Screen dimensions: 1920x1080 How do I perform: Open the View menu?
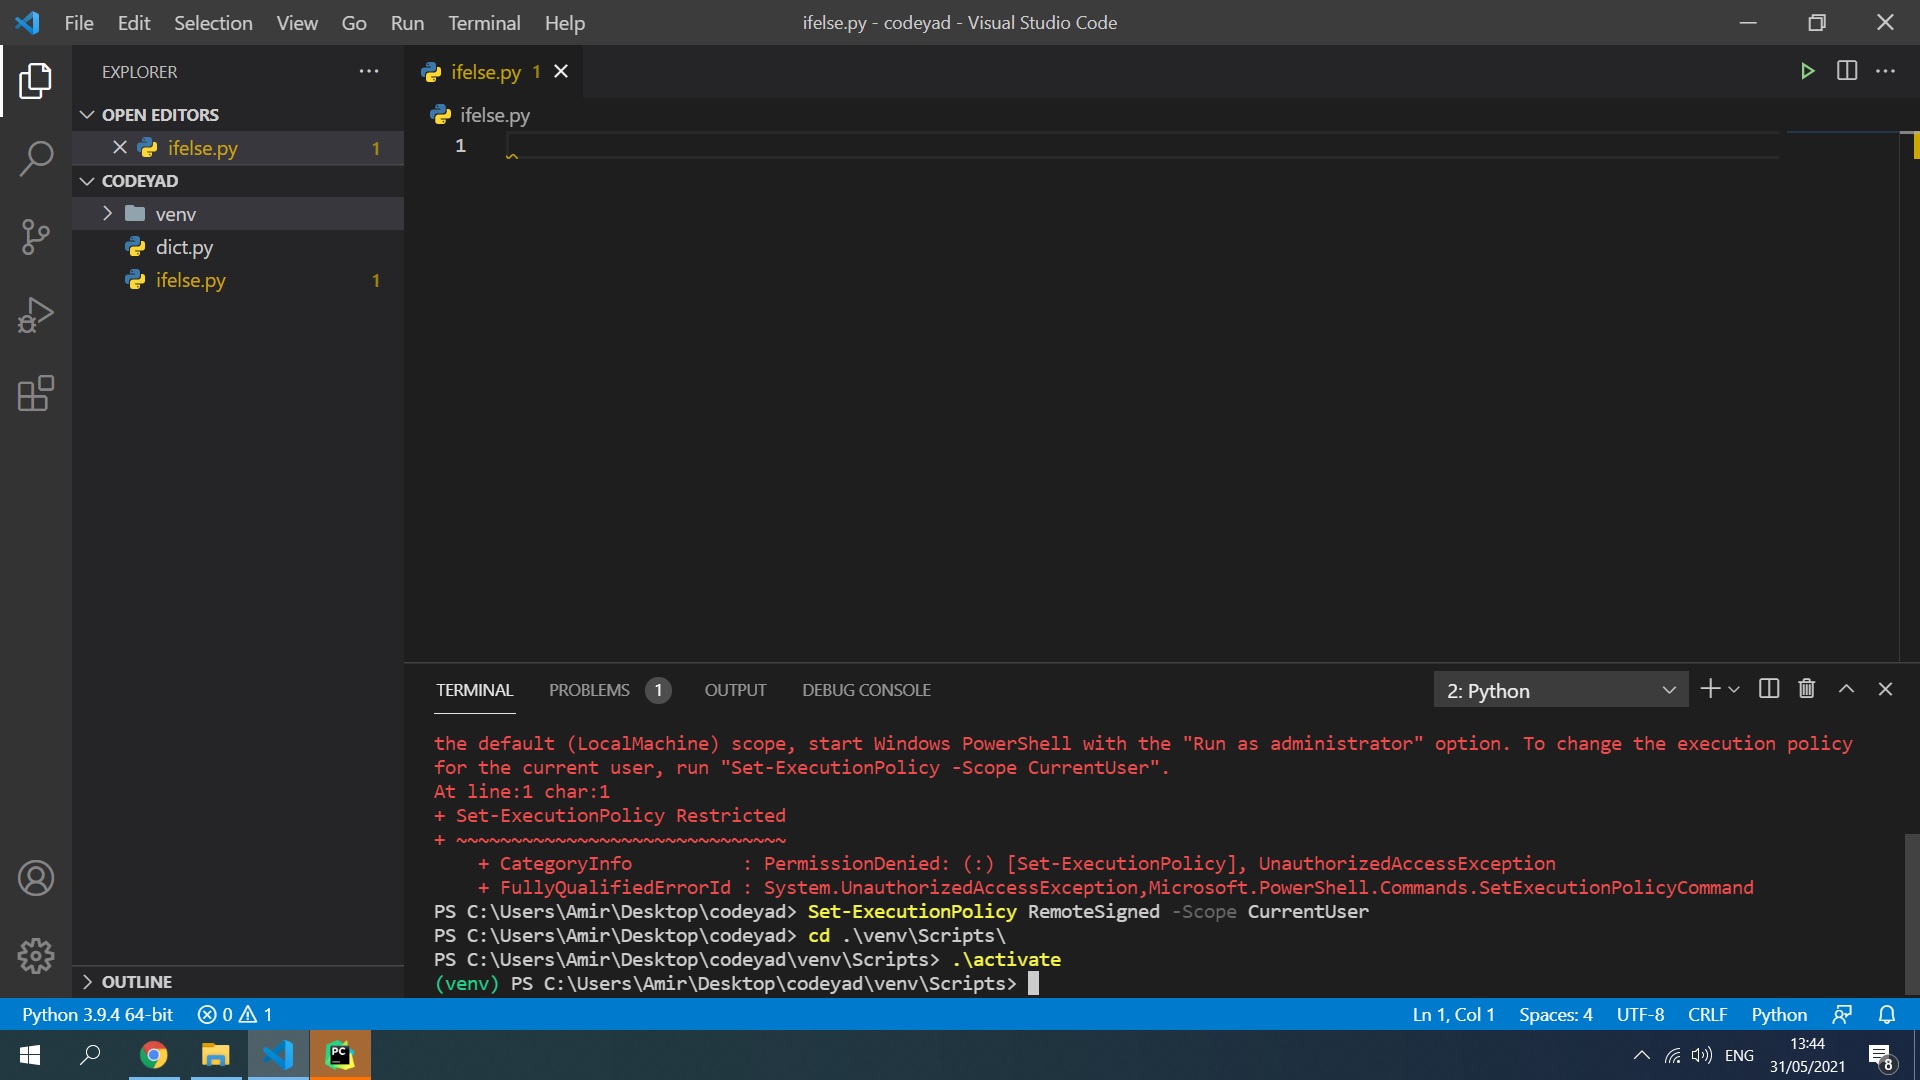click(297, 22)
